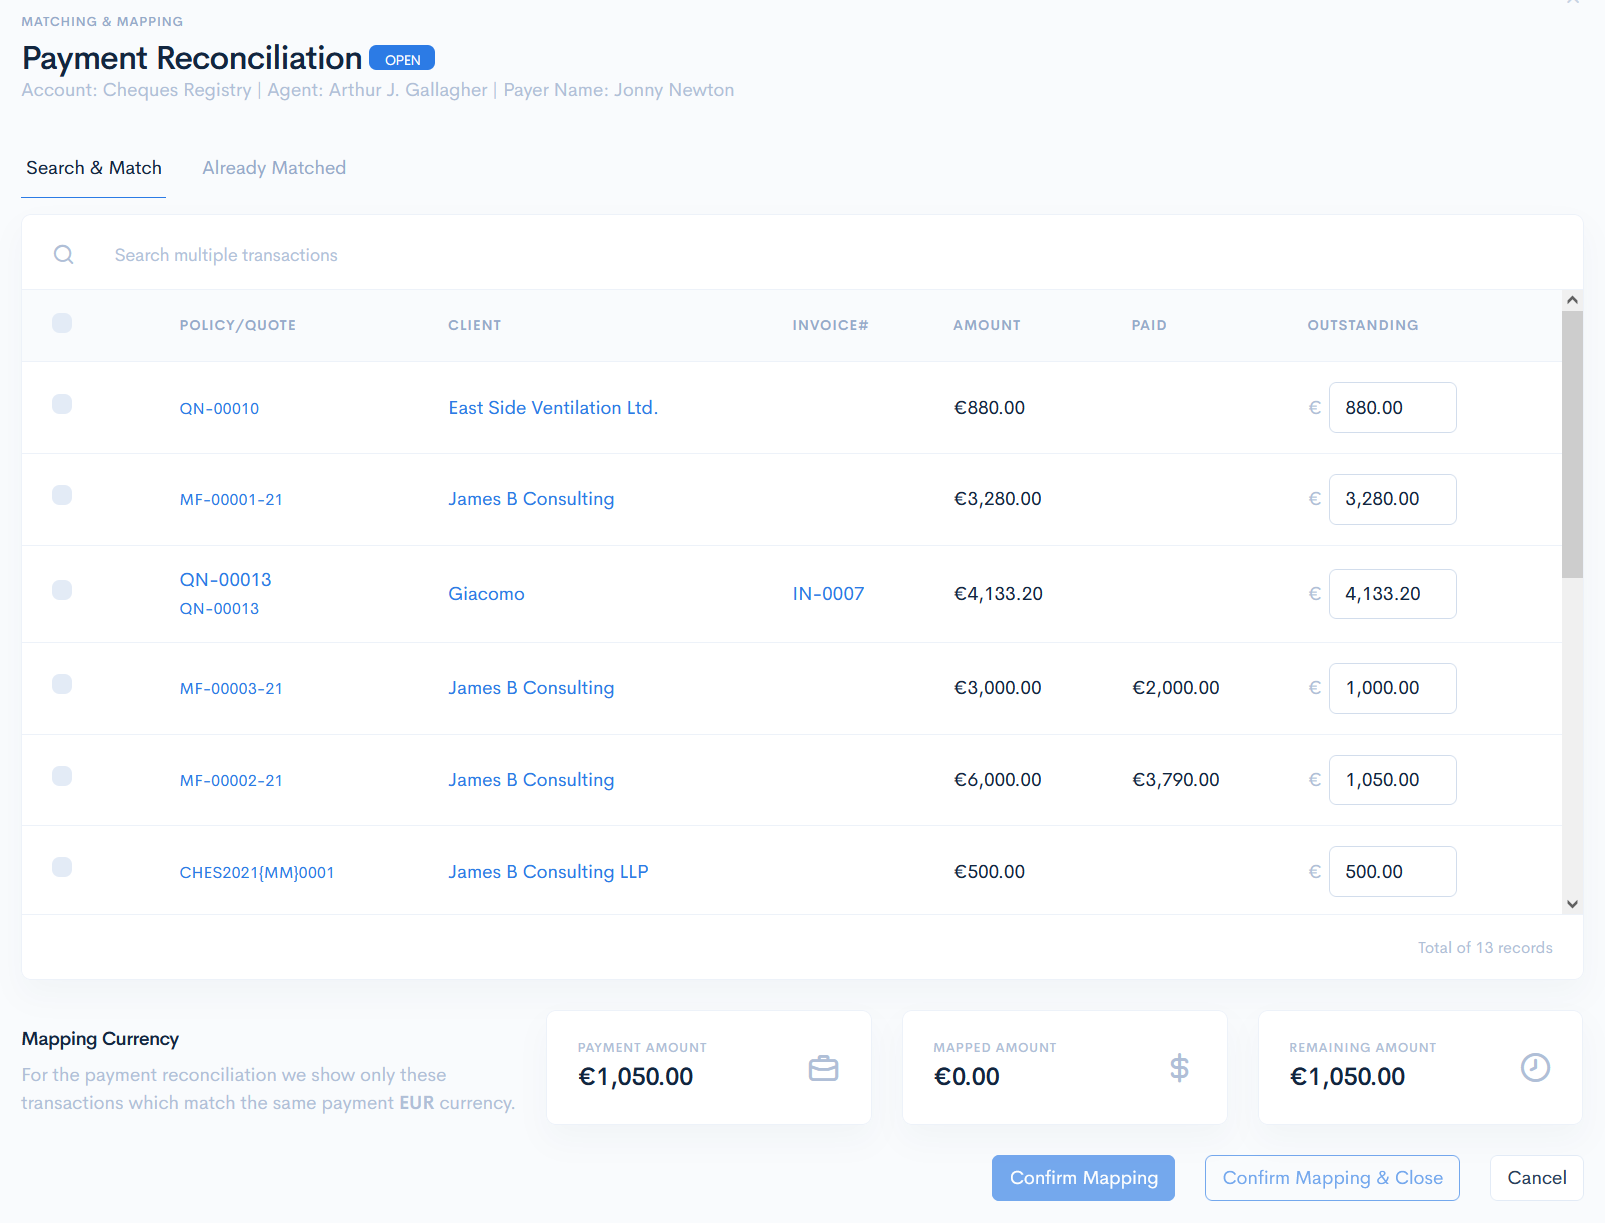
Task: Click the table vertical scrollbar thumb
Action: [x=1572, y=444]
